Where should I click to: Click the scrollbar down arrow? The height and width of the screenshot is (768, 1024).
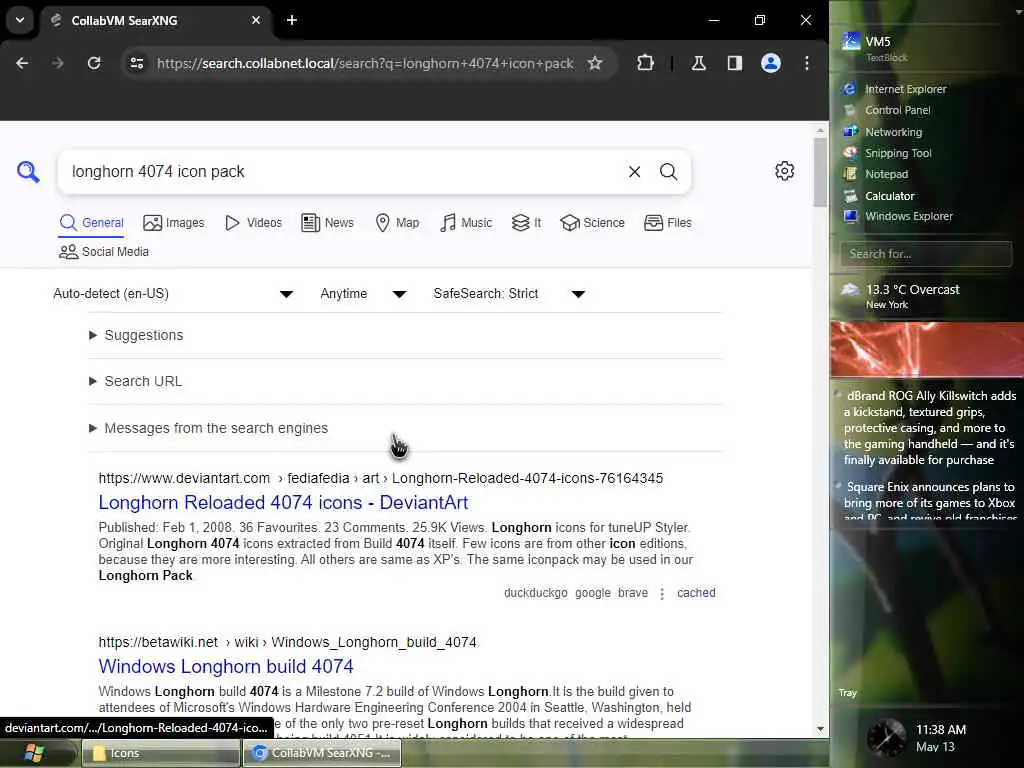pos(820,729)
